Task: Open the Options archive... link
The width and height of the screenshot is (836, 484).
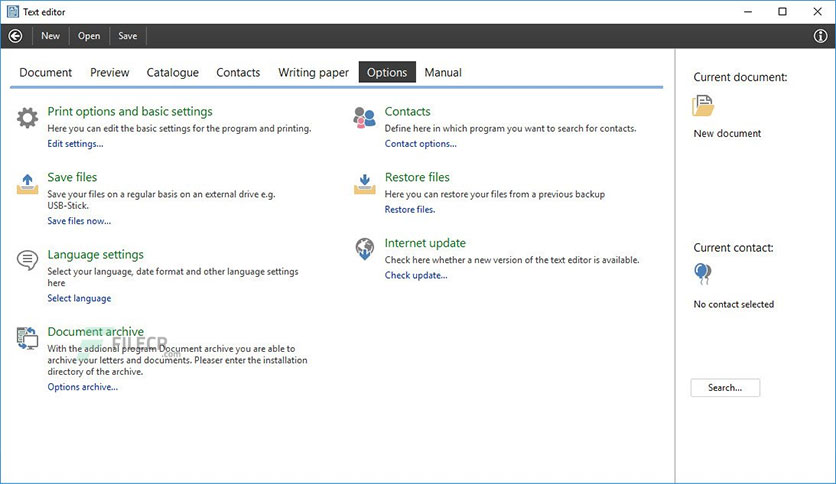Action: pyautogui.click(x=83, y=386)
